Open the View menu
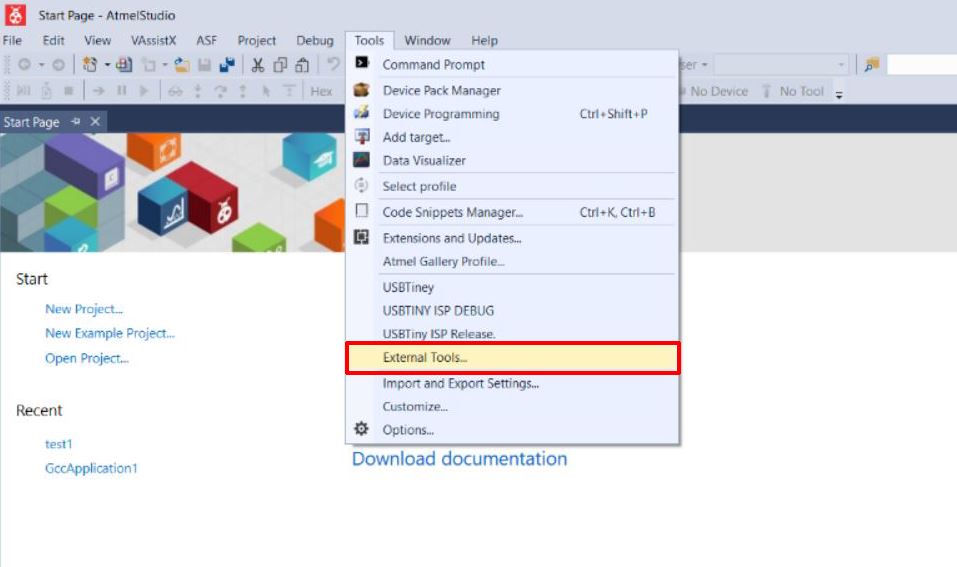This screenshot has height=567, width=957. pyautogui.click(x=98, y=40)
